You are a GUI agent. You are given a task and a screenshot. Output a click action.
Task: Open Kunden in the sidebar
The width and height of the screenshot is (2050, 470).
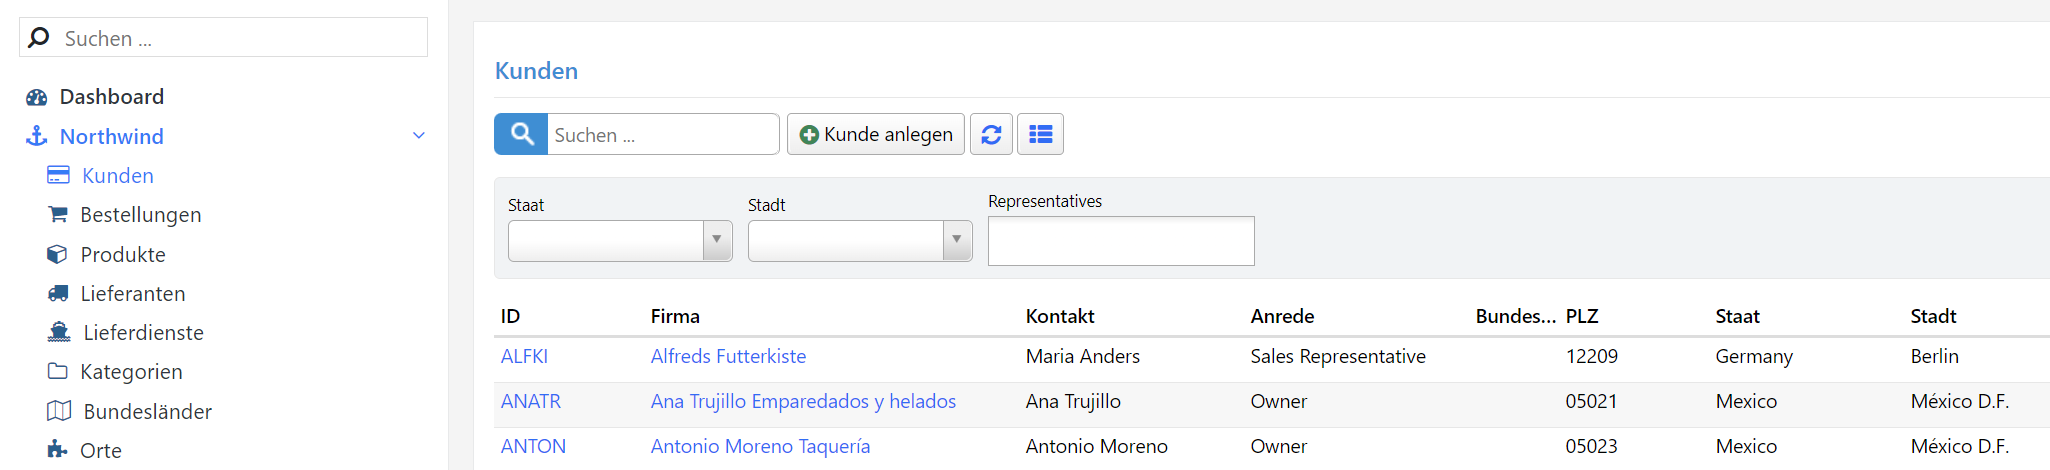pos(117,176)
